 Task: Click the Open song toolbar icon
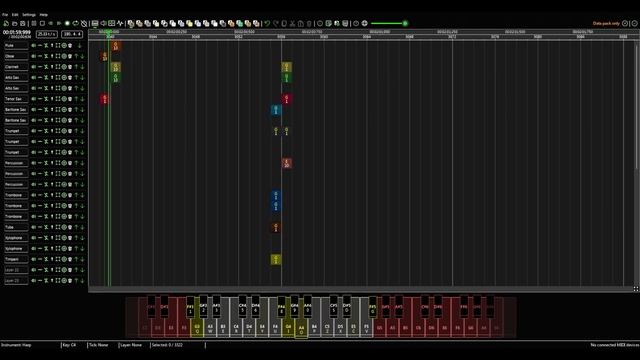pyautogui.click(x=14, y=23)
